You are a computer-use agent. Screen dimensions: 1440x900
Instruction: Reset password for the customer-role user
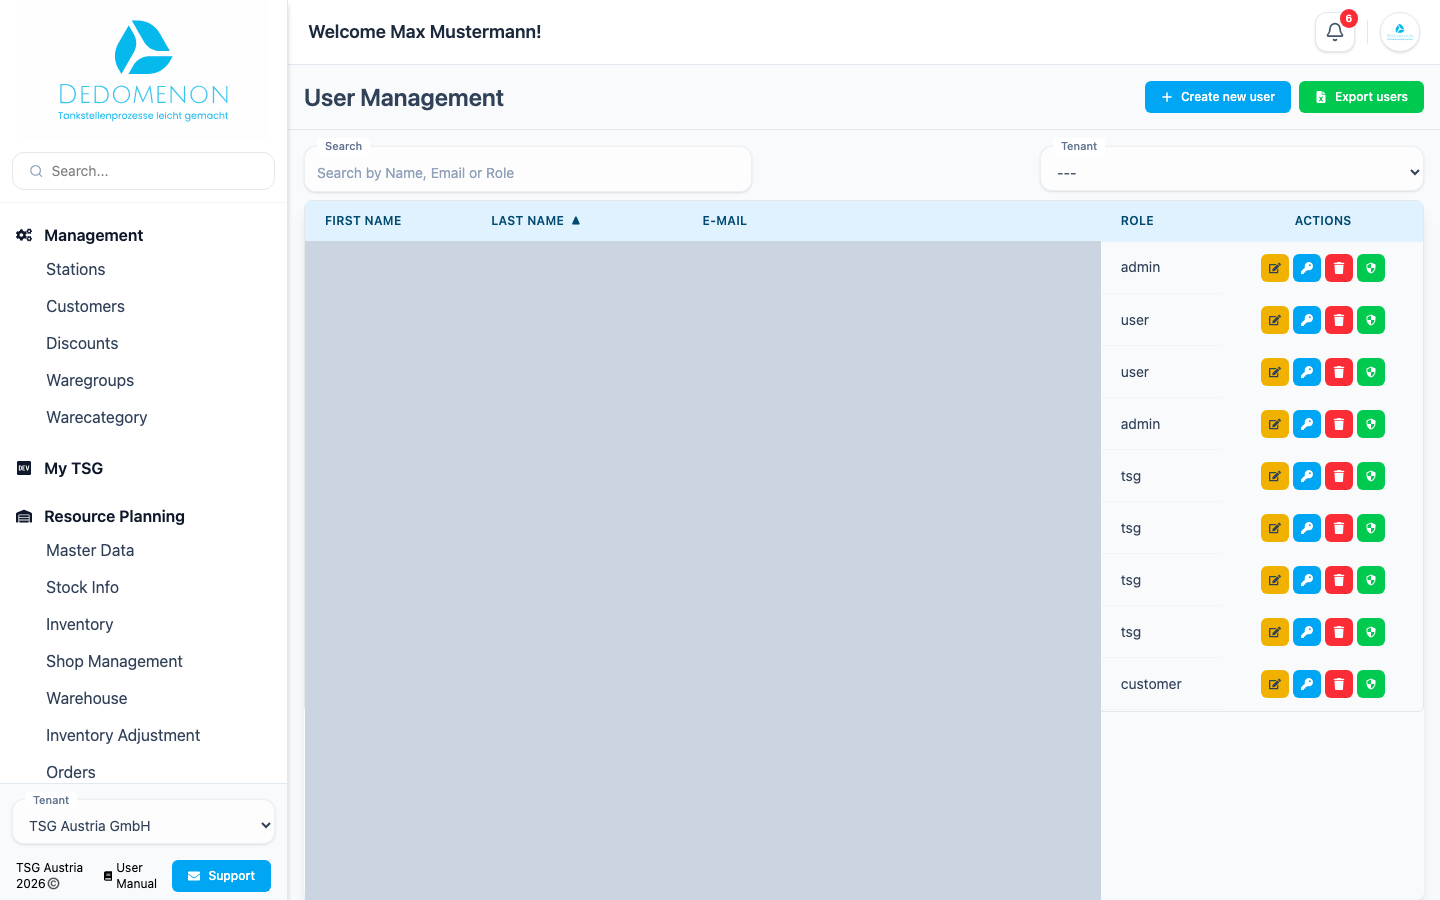[x=1306, y=684]
